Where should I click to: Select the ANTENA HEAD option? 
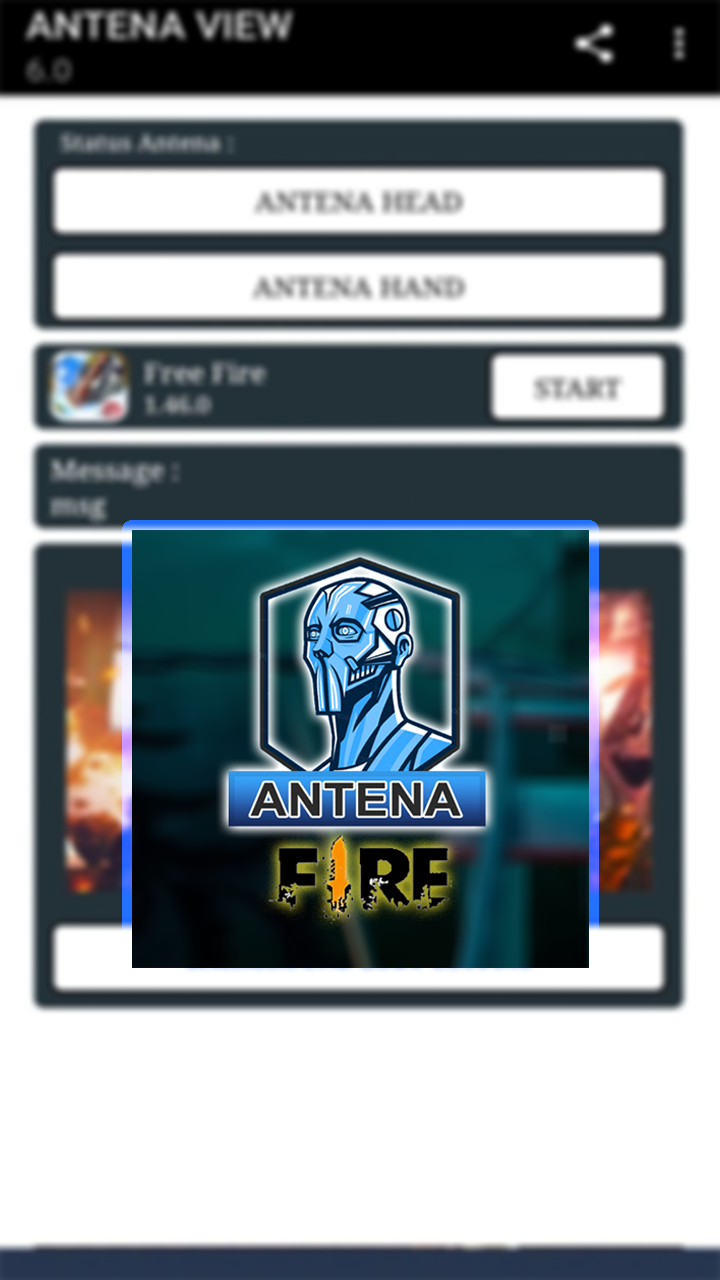[359, 201]
